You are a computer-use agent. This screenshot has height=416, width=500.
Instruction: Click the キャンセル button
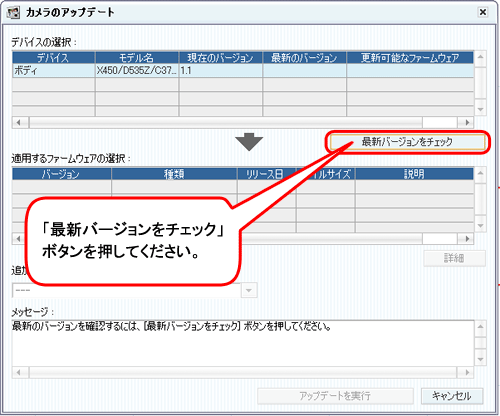click(452, 396)
